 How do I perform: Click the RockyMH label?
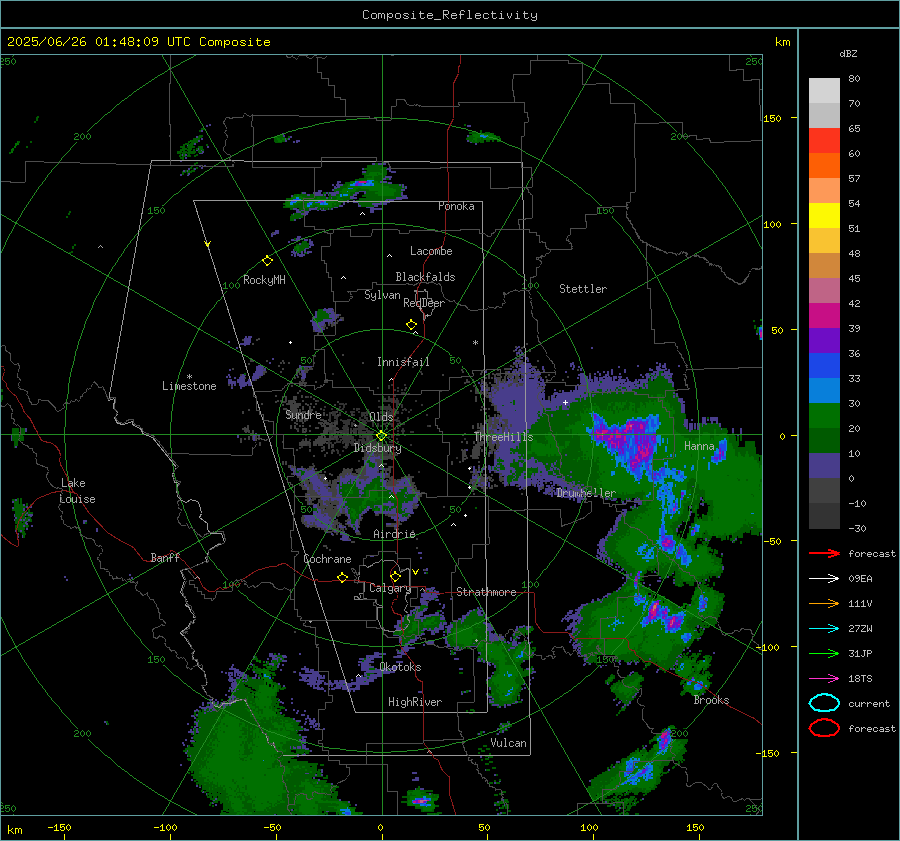(264, 280)
